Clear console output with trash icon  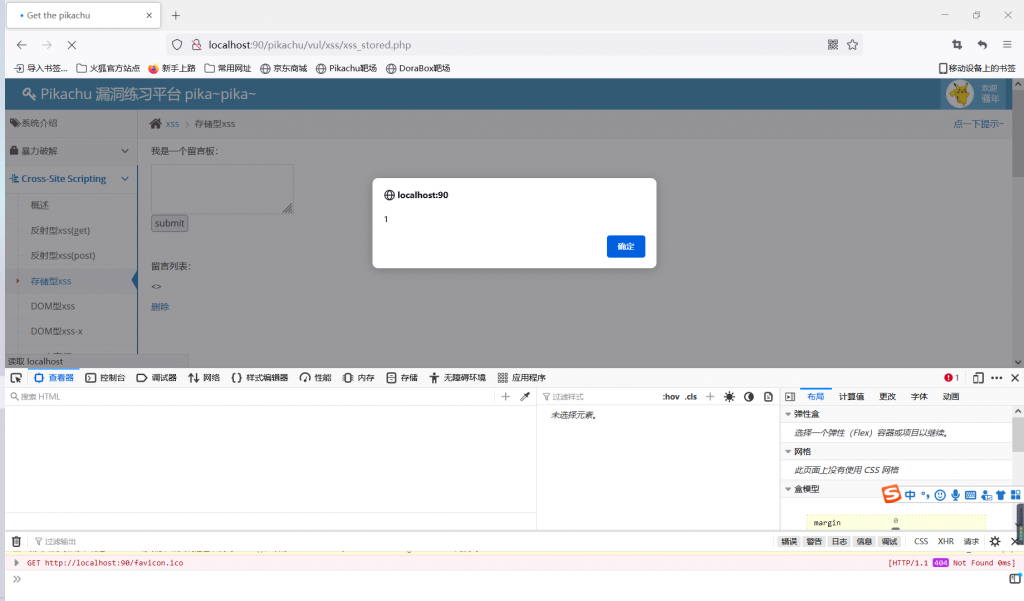coord(16,541)
